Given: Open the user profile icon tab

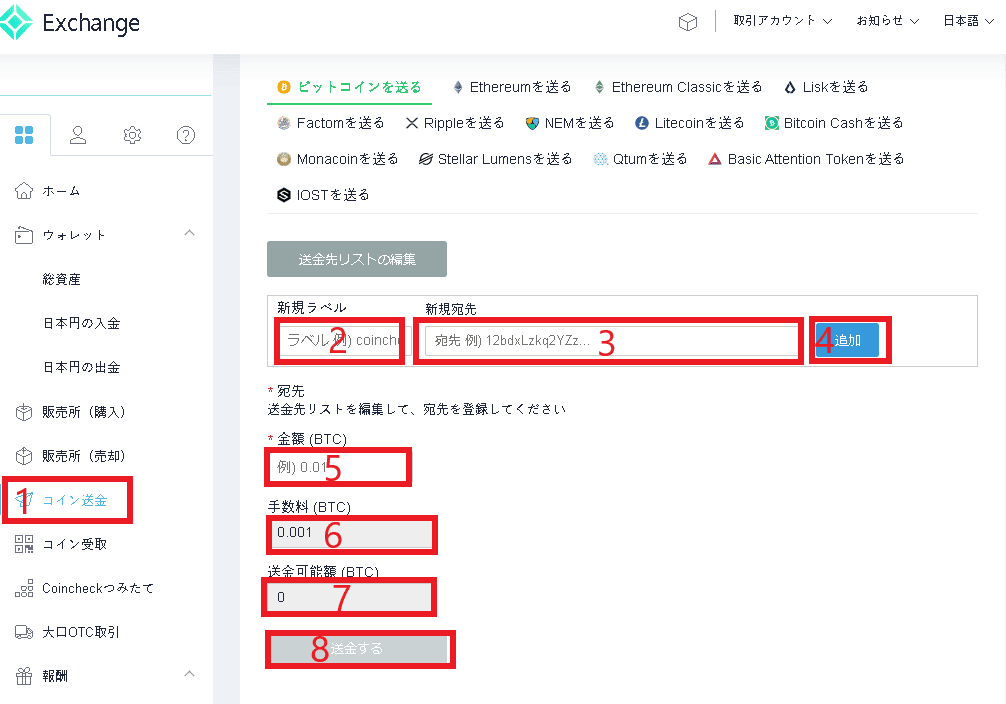Looking at the screenshot, I should (x=78, y=135).
